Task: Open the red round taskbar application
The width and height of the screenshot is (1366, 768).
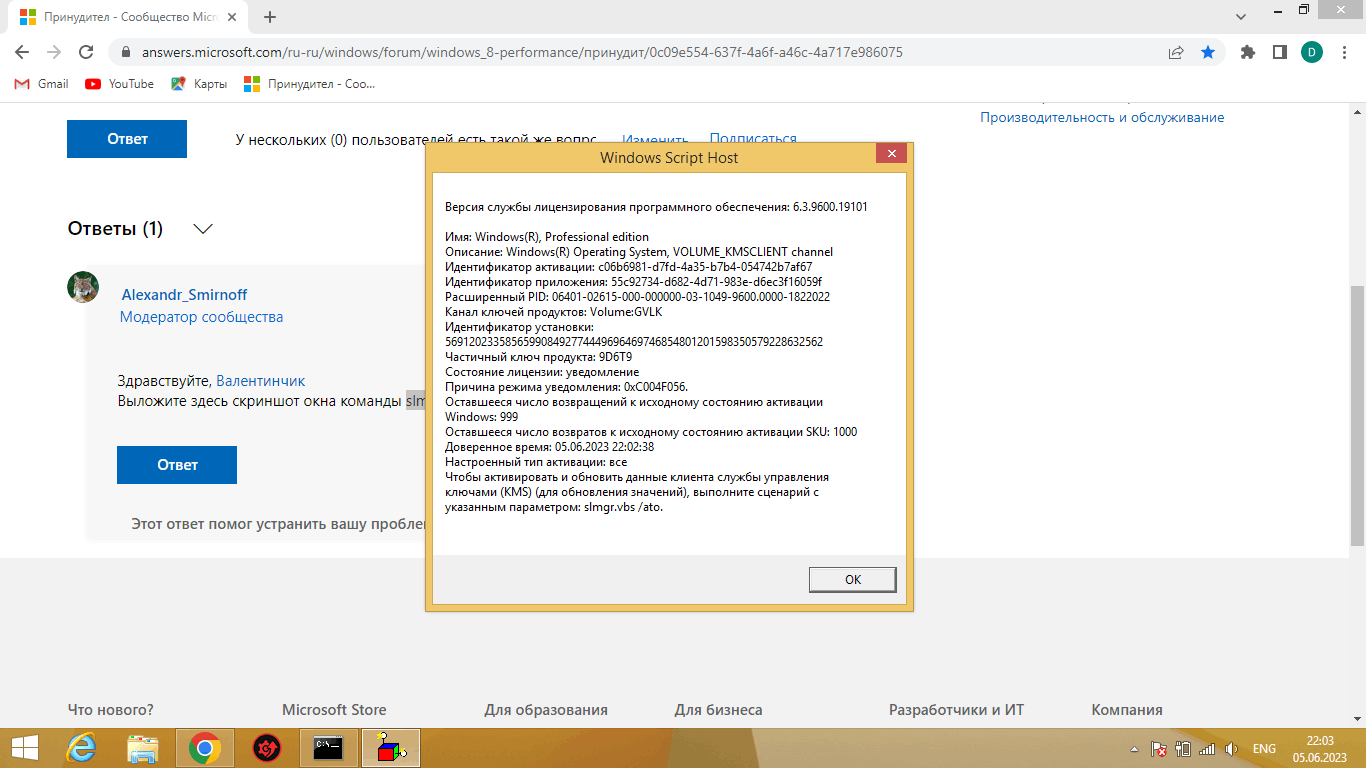Action: pyautogui.click(x=267, y=747)
